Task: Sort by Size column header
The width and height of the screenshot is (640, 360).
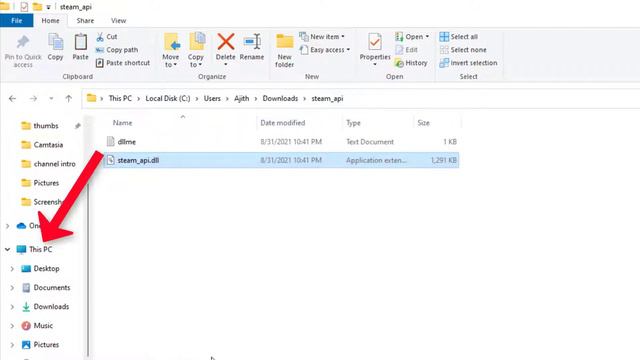Action: (x=423, y=123)
